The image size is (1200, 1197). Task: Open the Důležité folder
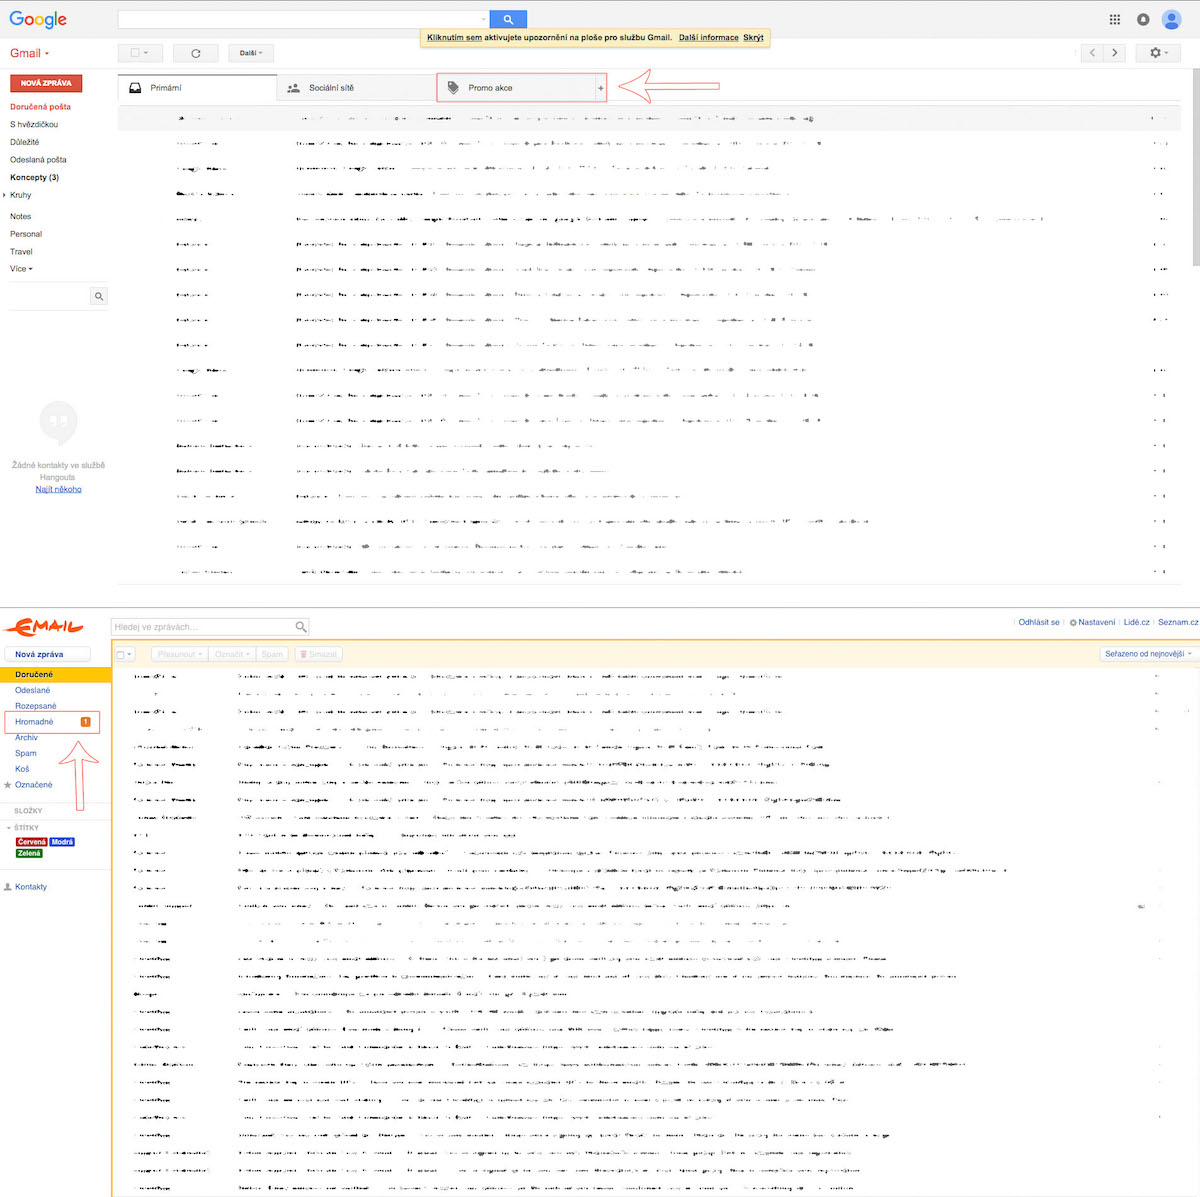click(x=25, y=142)
